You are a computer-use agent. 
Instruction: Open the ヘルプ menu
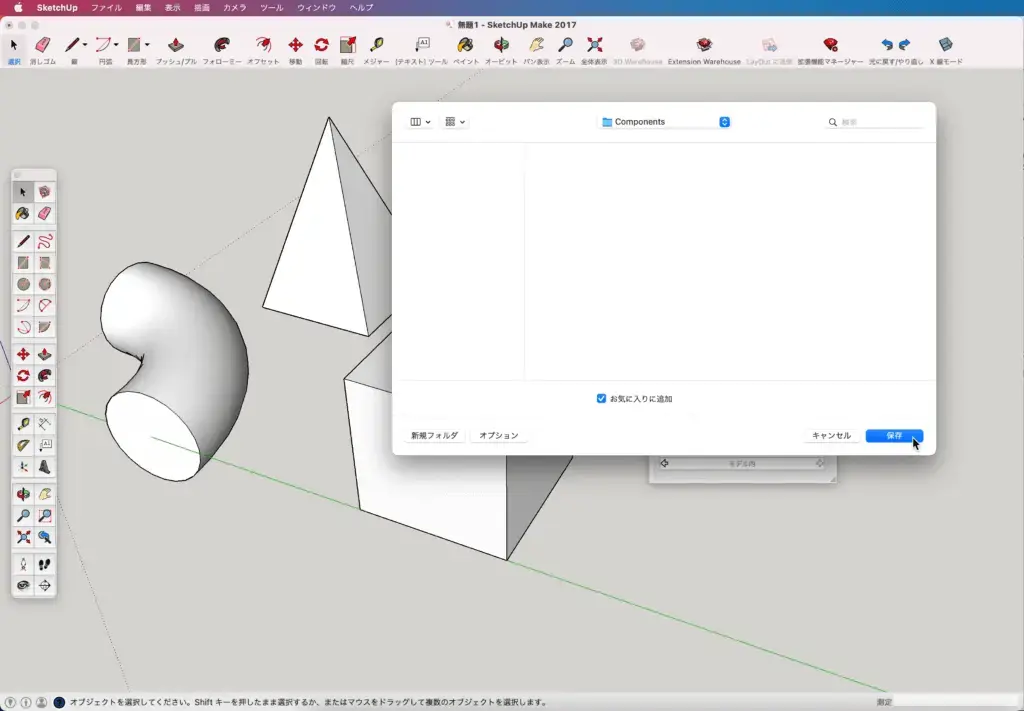point(361,8)
